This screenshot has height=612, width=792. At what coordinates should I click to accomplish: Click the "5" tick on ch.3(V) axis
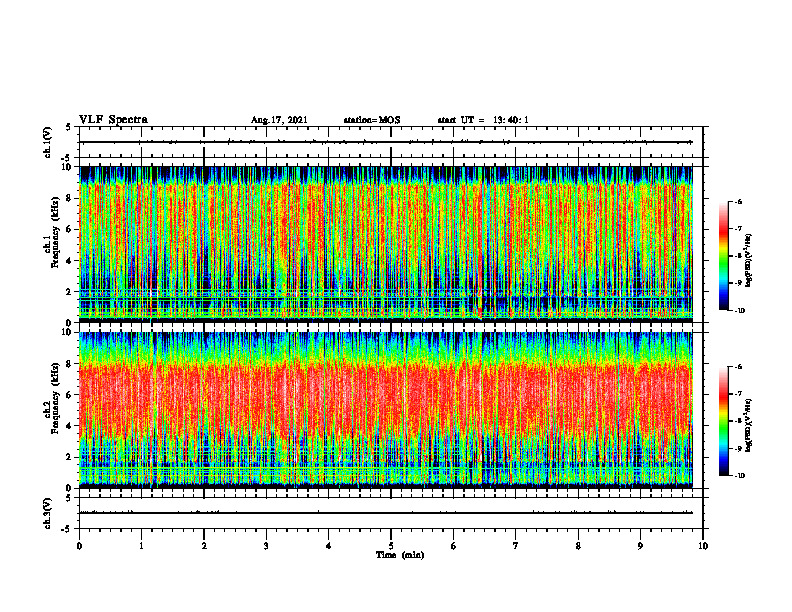click(70, 497)
